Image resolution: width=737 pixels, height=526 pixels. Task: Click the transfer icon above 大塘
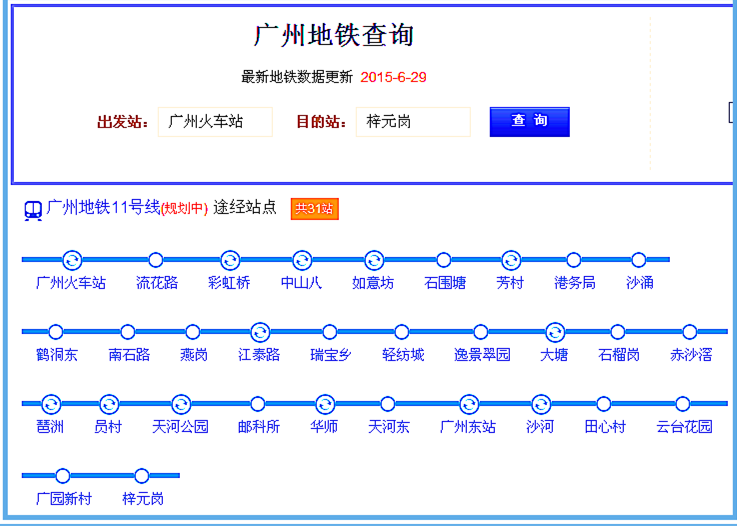pyautogui.click(x=555, y=332)
